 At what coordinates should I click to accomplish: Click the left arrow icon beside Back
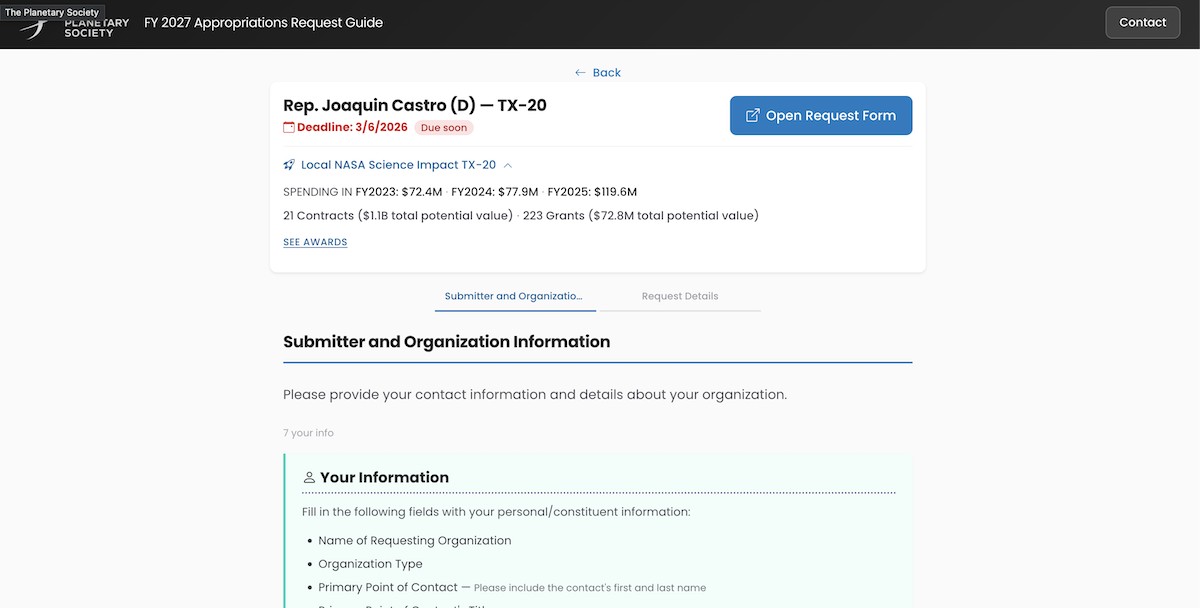tap(580, 73)
